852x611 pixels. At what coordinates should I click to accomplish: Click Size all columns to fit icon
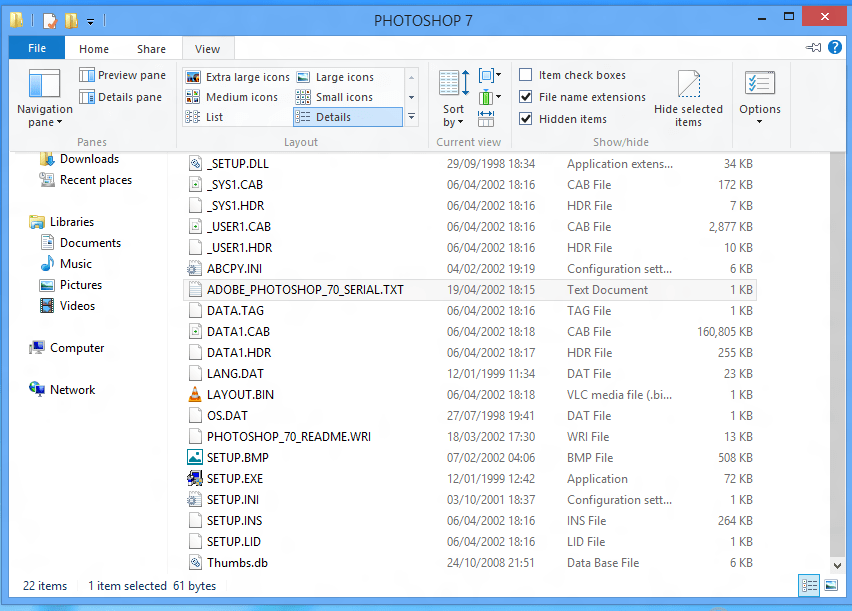486,119
